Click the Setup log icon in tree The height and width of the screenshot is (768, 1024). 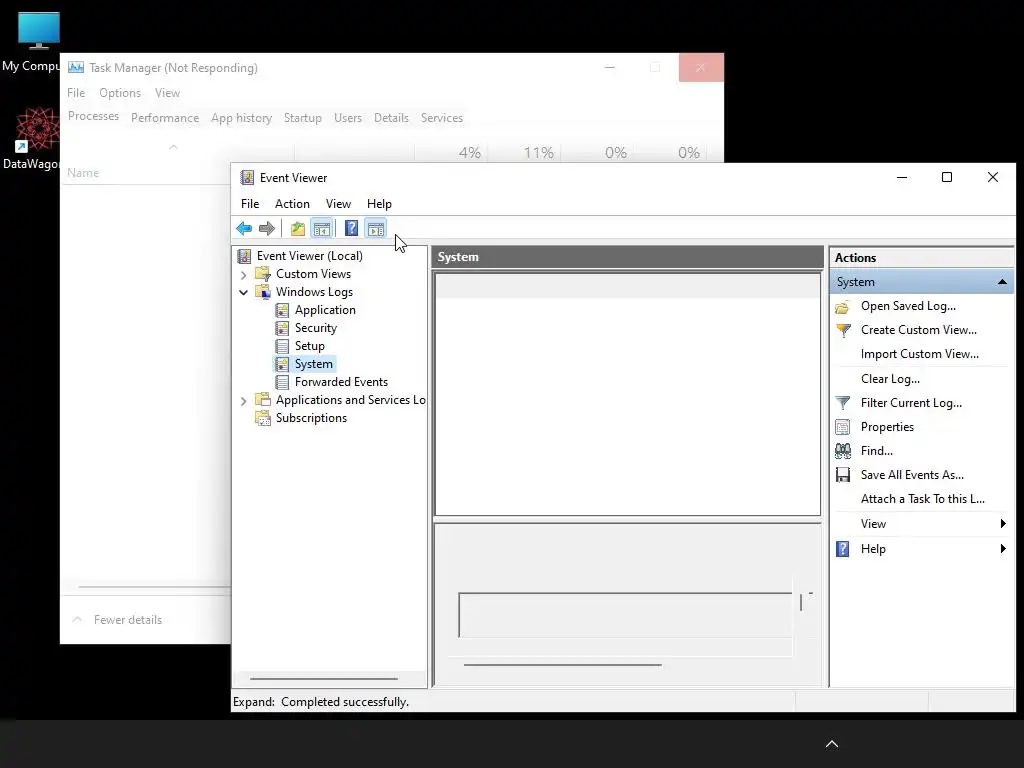pos(282,346)
